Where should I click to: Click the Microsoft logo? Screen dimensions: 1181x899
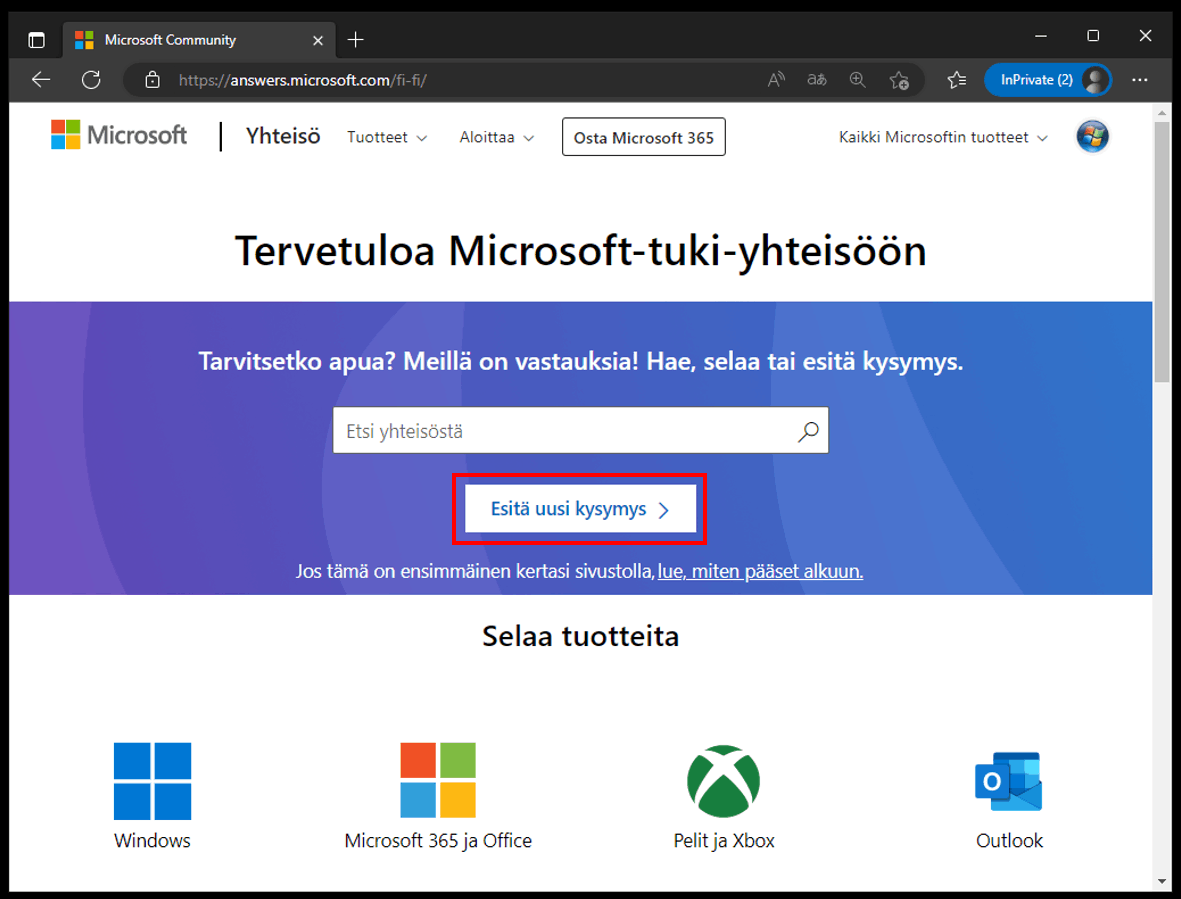[x=119, y=136]
